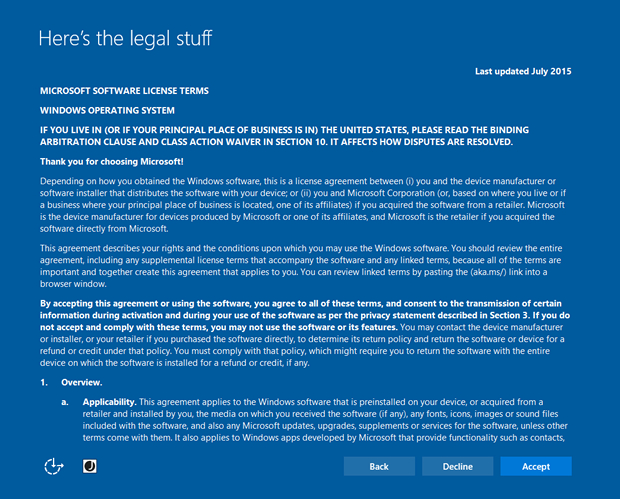Click the binding arbitration clause notice
The height and width of the screenshot is (499, 620).
284,136
